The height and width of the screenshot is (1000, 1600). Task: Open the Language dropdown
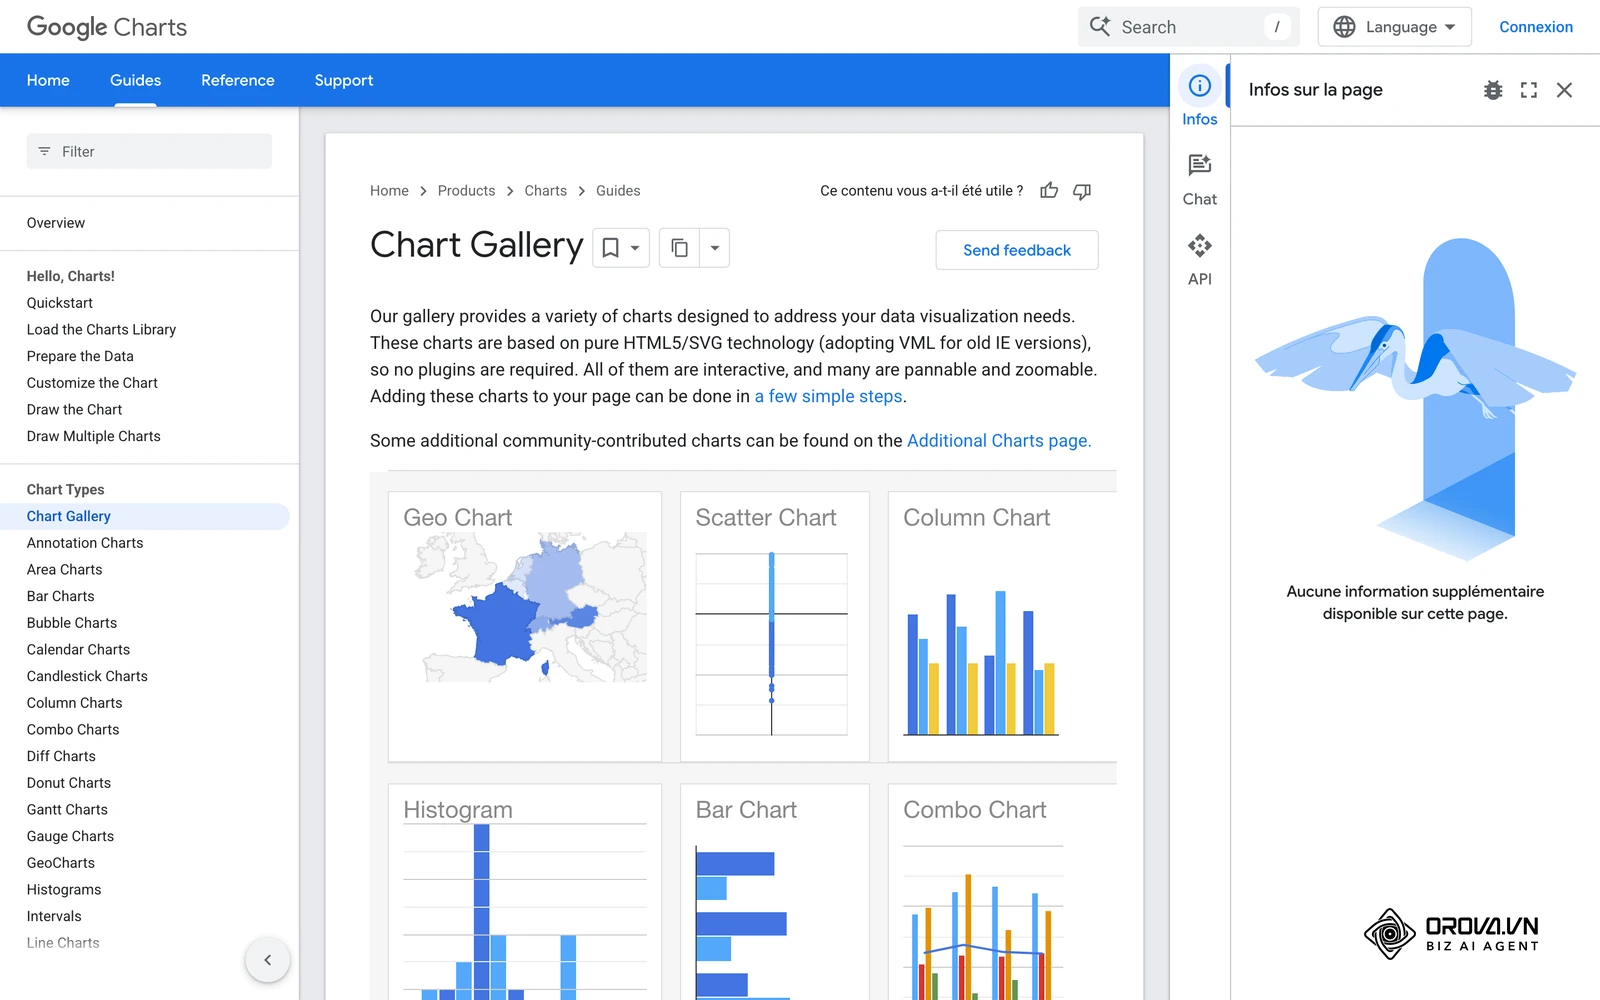(1394, 27)
